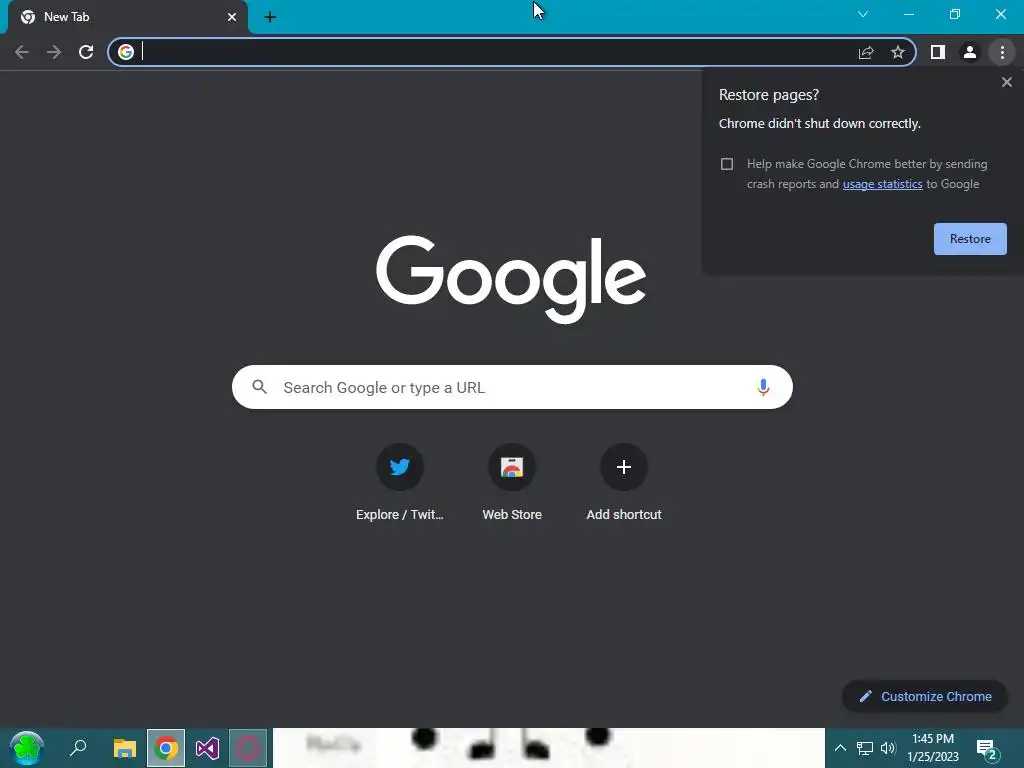The width and height of the screenshot is (1024, 768).
Task: Bookmark this tab with the star
Action: pyautogui.click(x=898, y=52)
